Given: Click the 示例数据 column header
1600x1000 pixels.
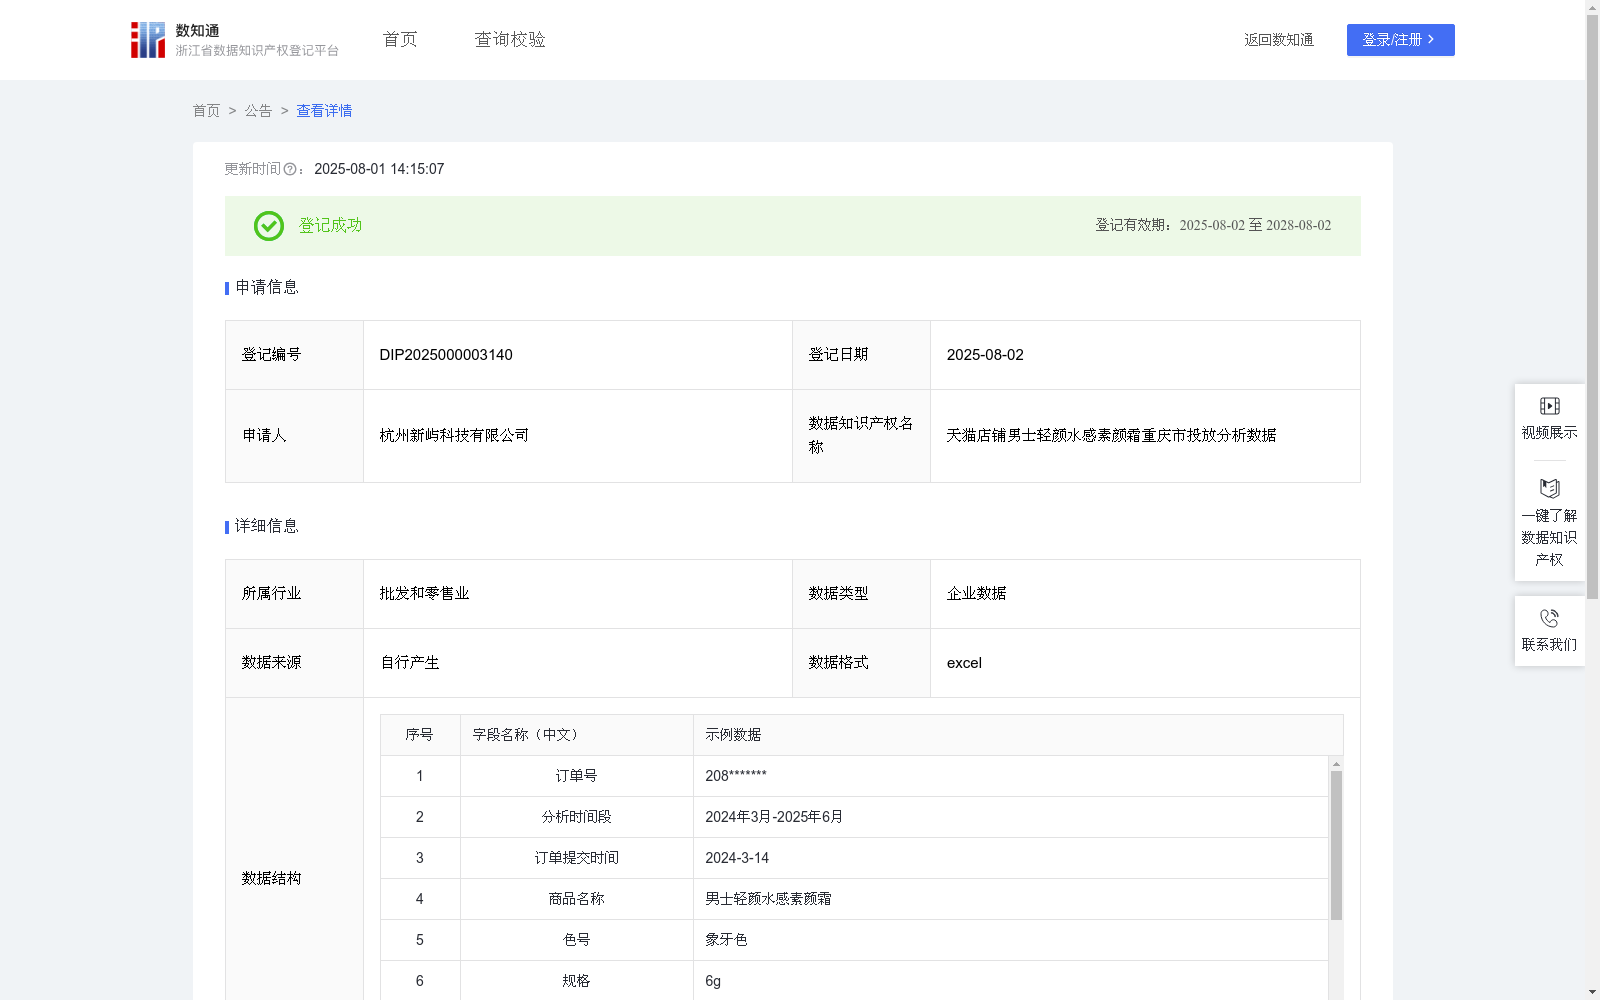Looking at the screenshot, I should [733, 735].
